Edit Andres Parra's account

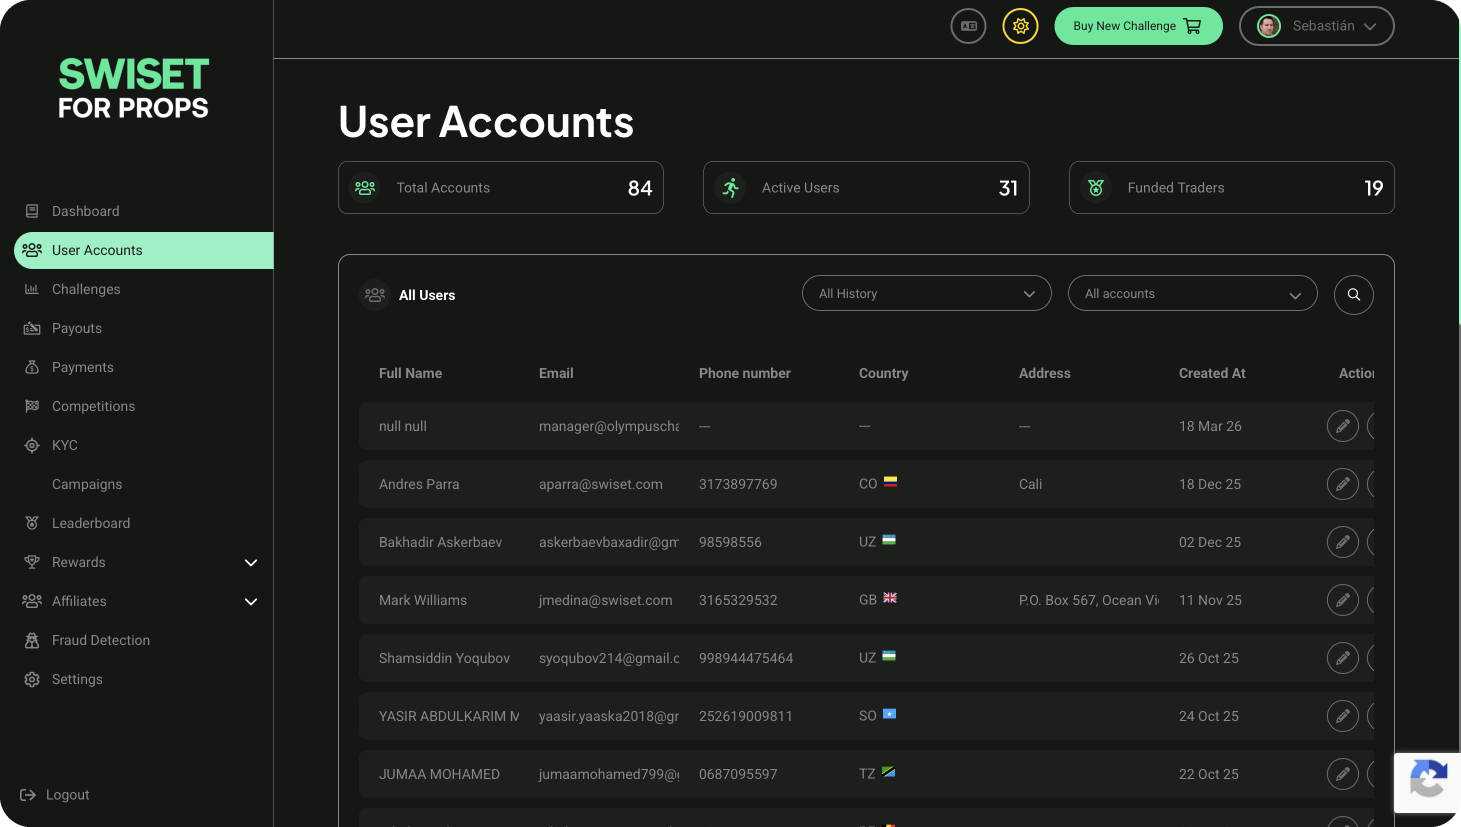[1343, 484]
